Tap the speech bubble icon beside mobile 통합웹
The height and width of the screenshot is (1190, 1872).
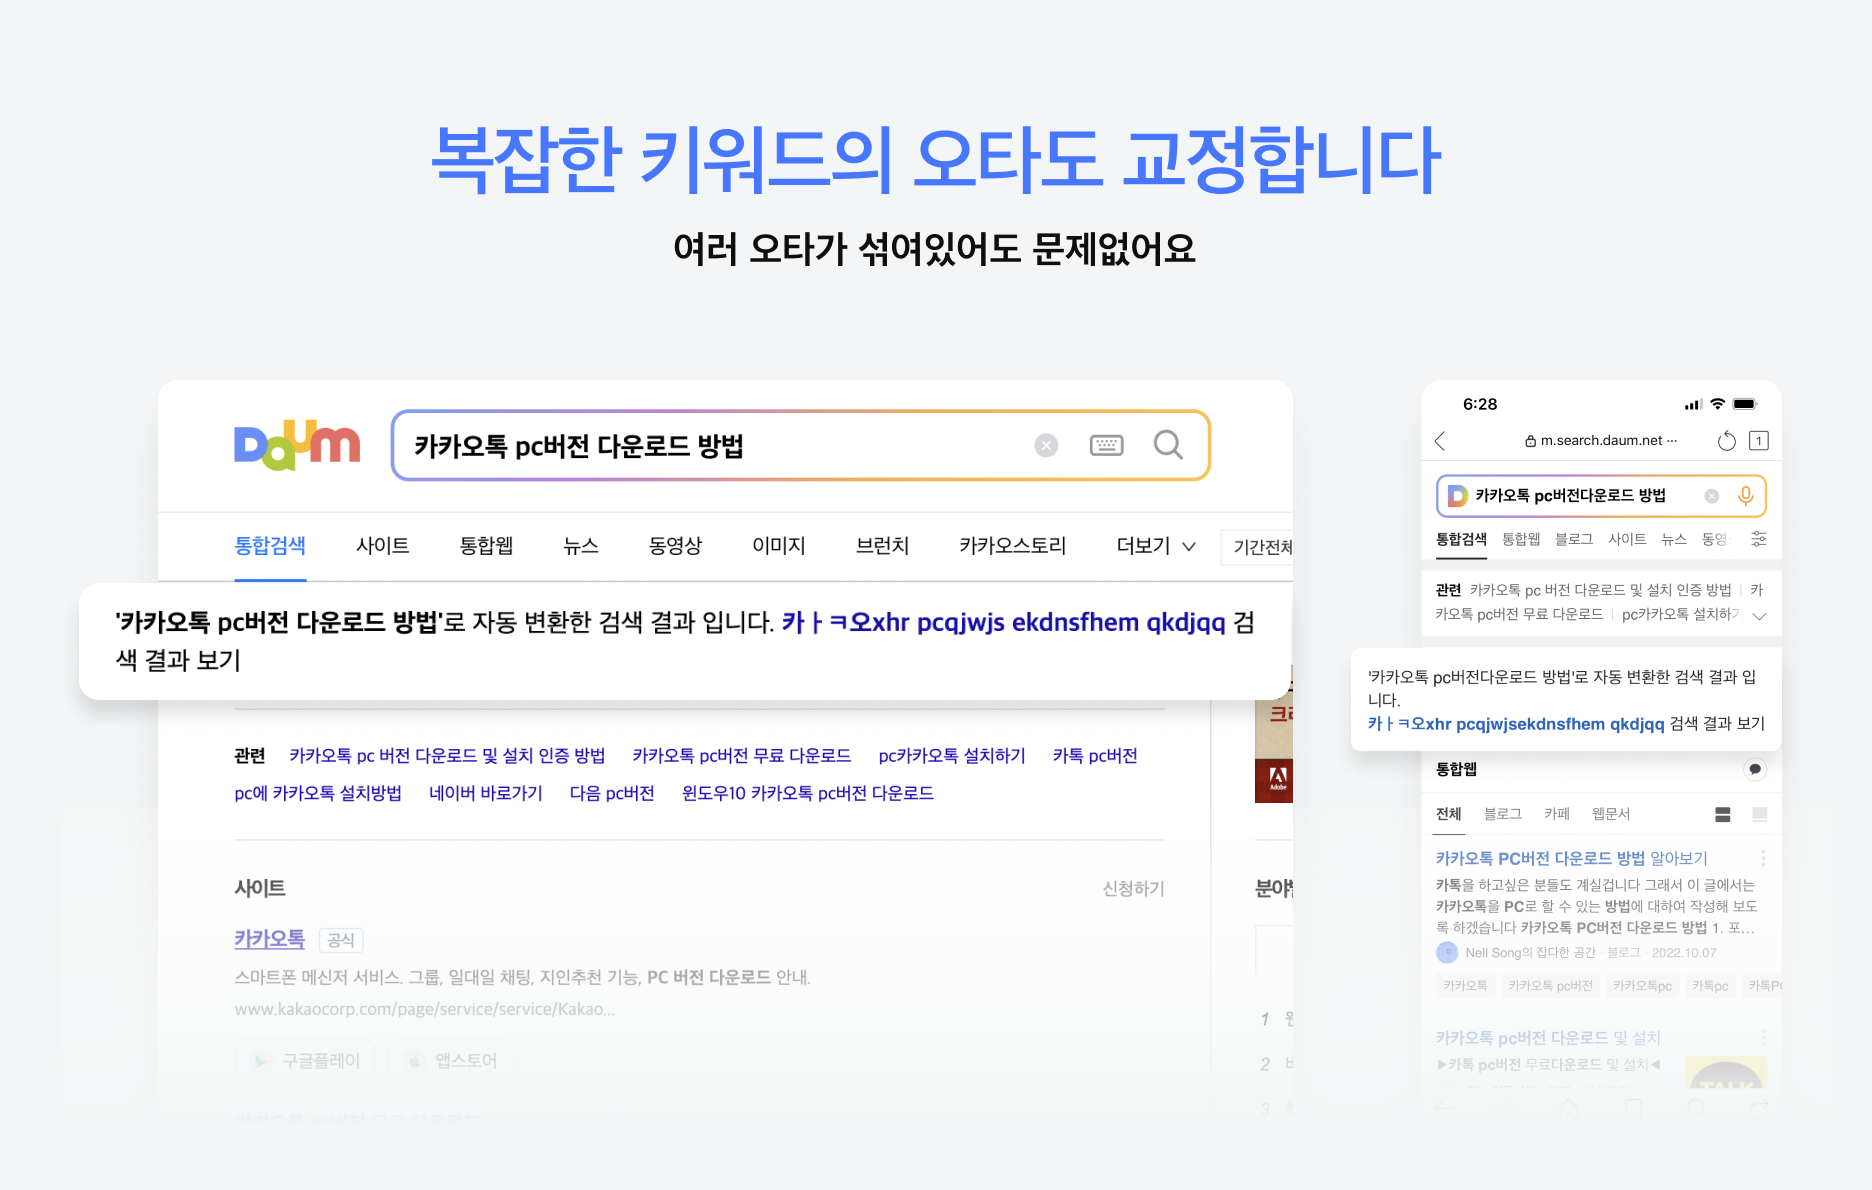point(1755,769)
